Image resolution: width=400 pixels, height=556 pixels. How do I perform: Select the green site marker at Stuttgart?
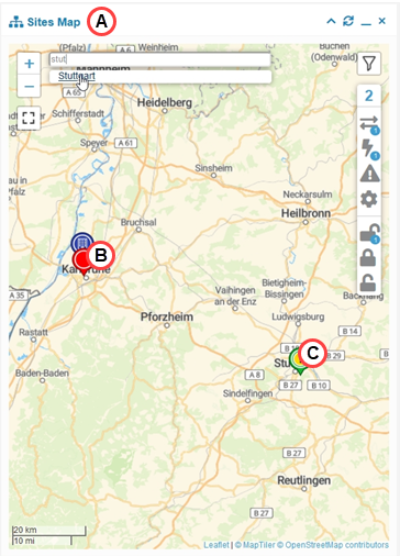[x=299, y=362]
